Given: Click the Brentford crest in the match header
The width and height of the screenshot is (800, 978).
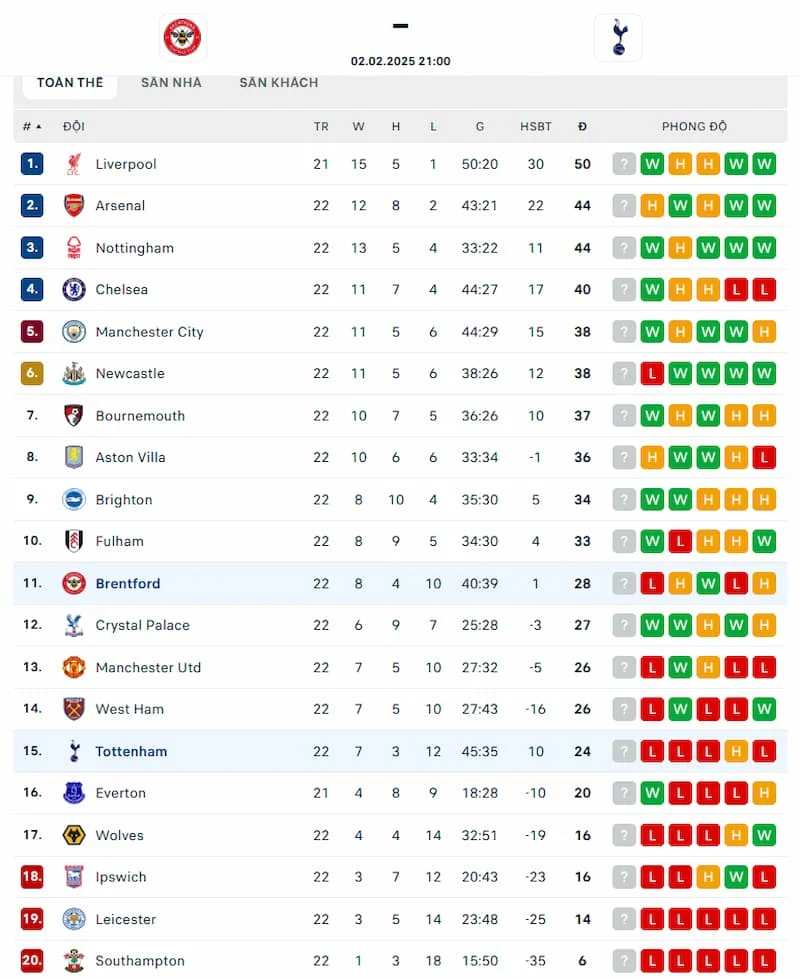Looking at the screenshot, I should [183, 38].
